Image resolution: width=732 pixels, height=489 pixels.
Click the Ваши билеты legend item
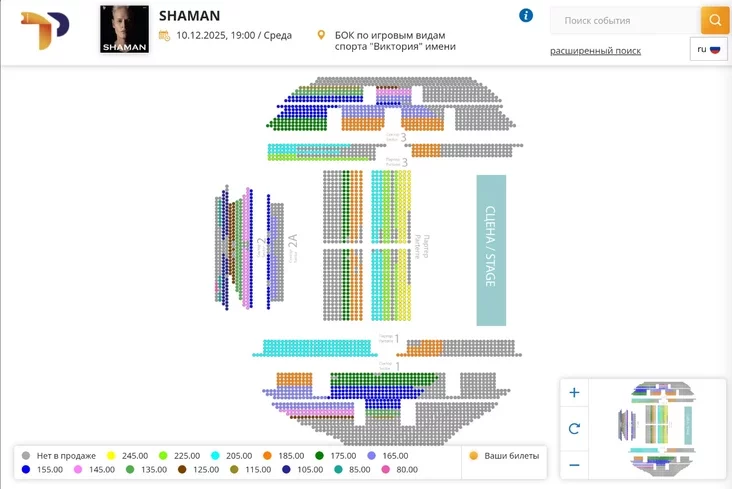tap(504, 456)
